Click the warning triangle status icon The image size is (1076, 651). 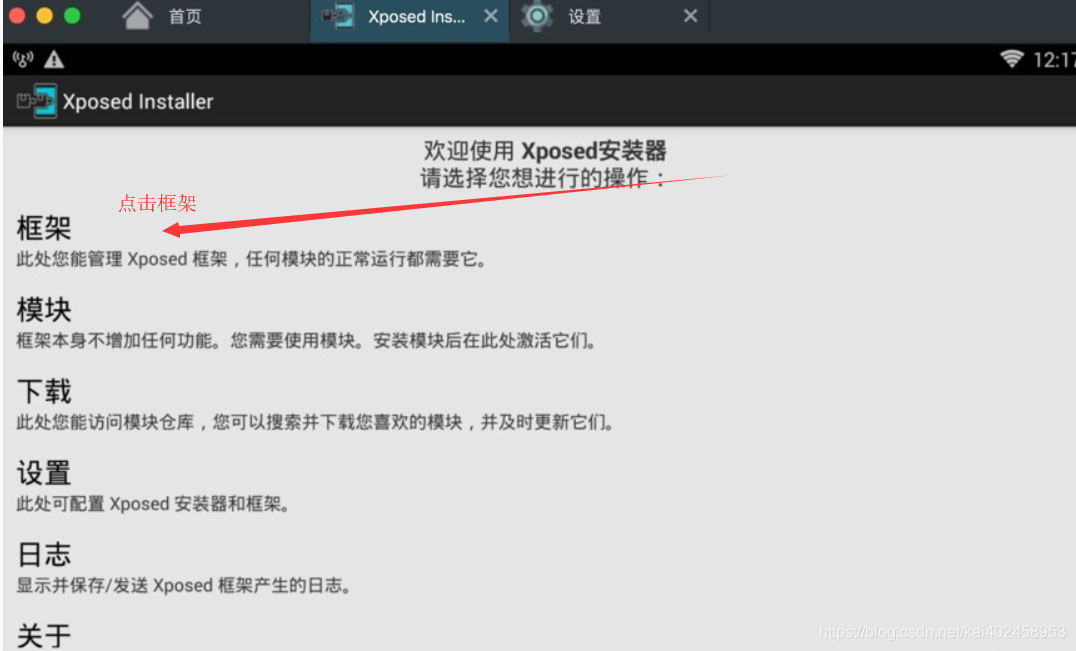54,60
